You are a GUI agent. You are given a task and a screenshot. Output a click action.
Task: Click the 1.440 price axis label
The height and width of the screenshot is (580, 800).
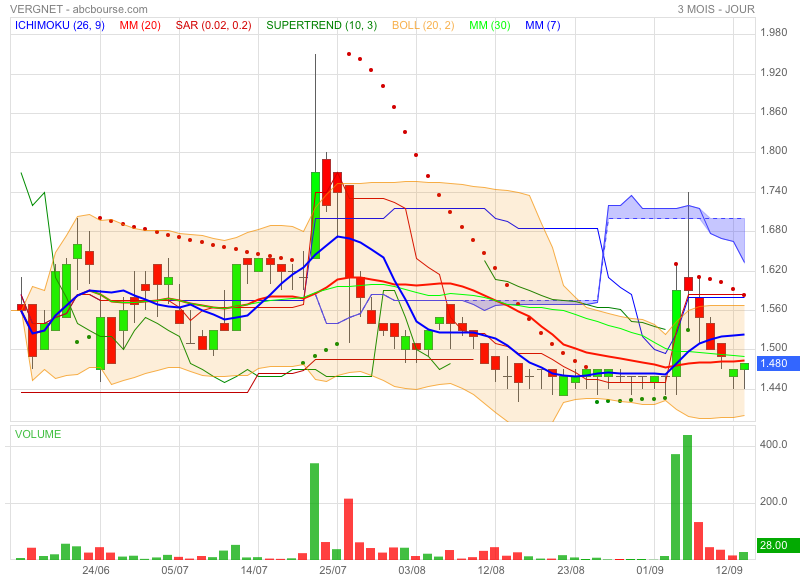point(773,388)
